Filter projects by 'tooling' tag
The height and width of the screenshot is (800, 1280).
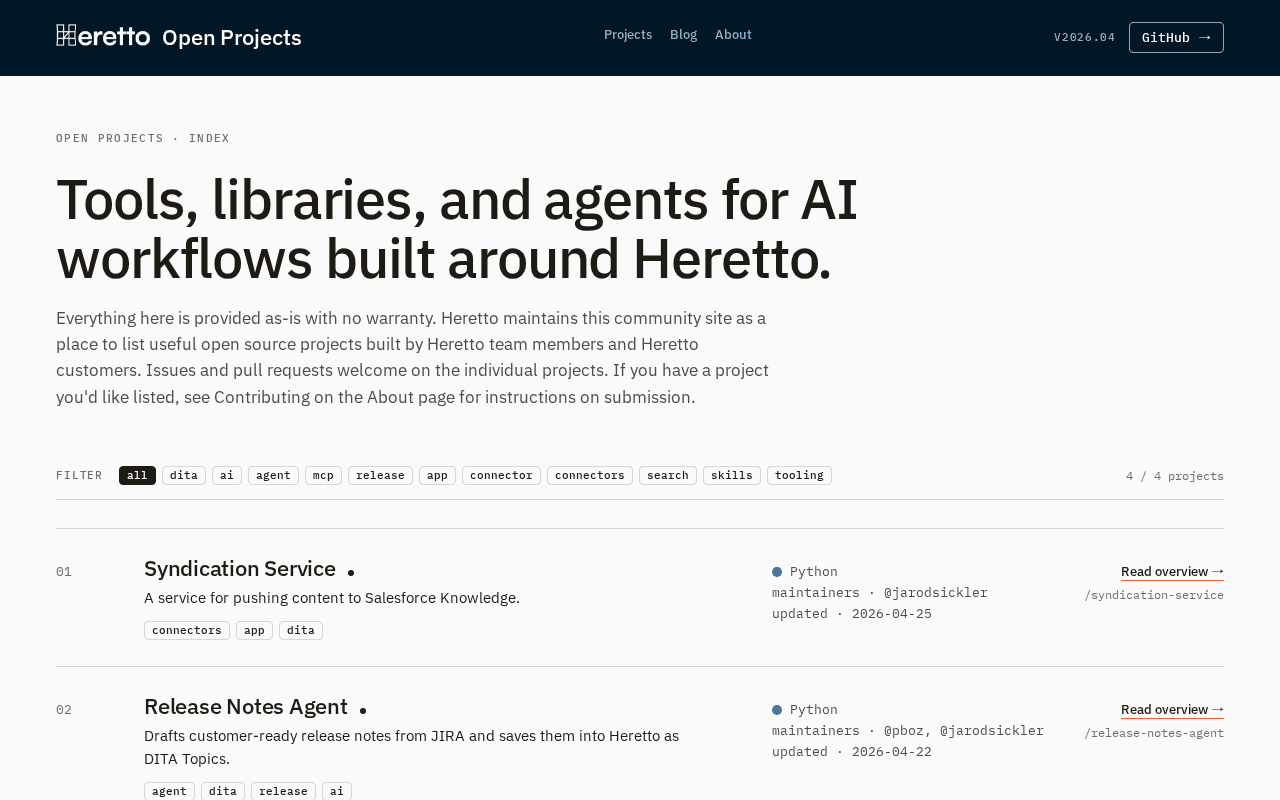pos(799,475)
